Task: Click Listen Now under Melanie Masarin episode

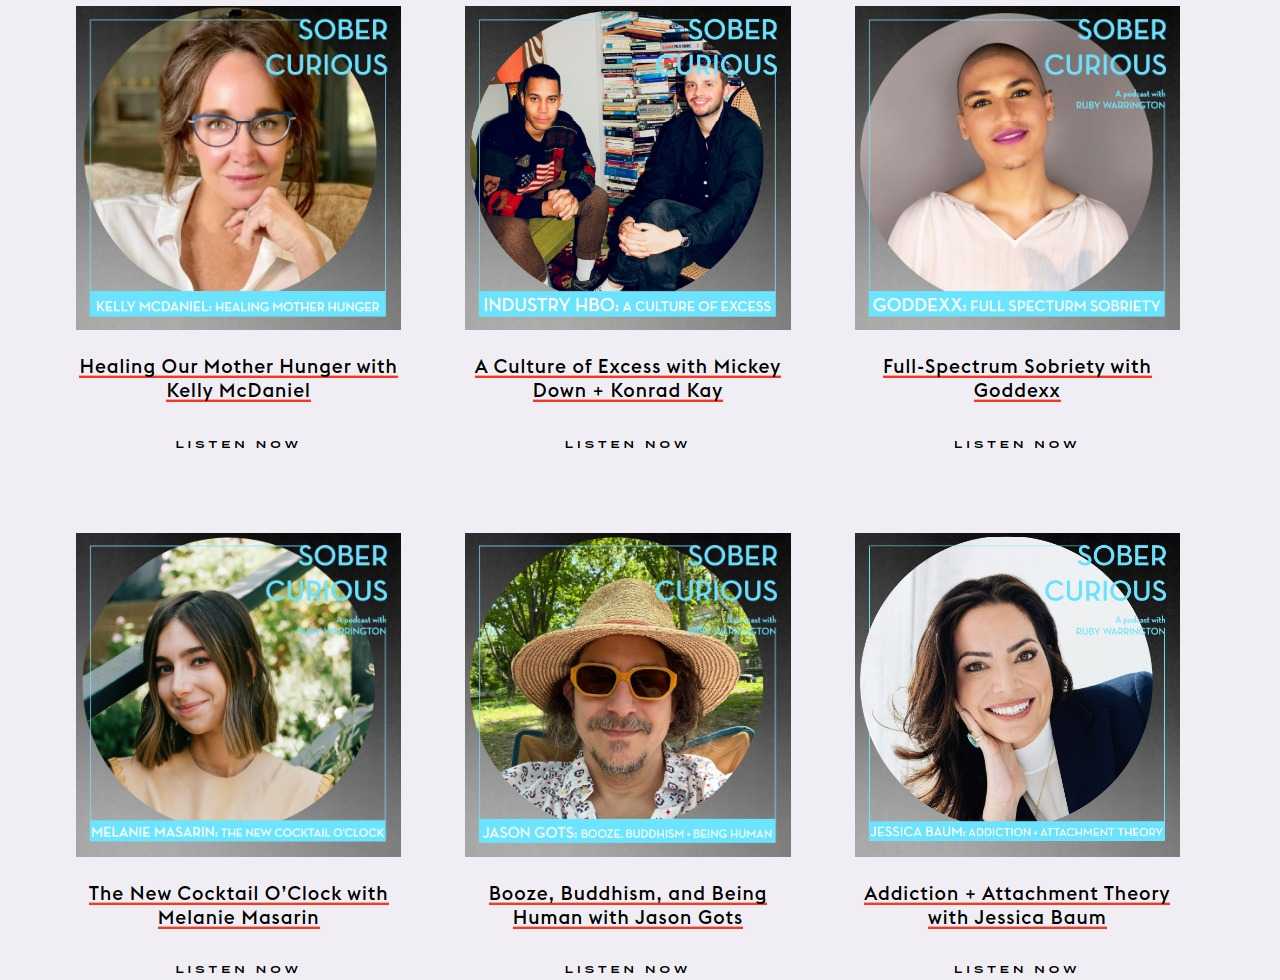Action: coord(238,969)
